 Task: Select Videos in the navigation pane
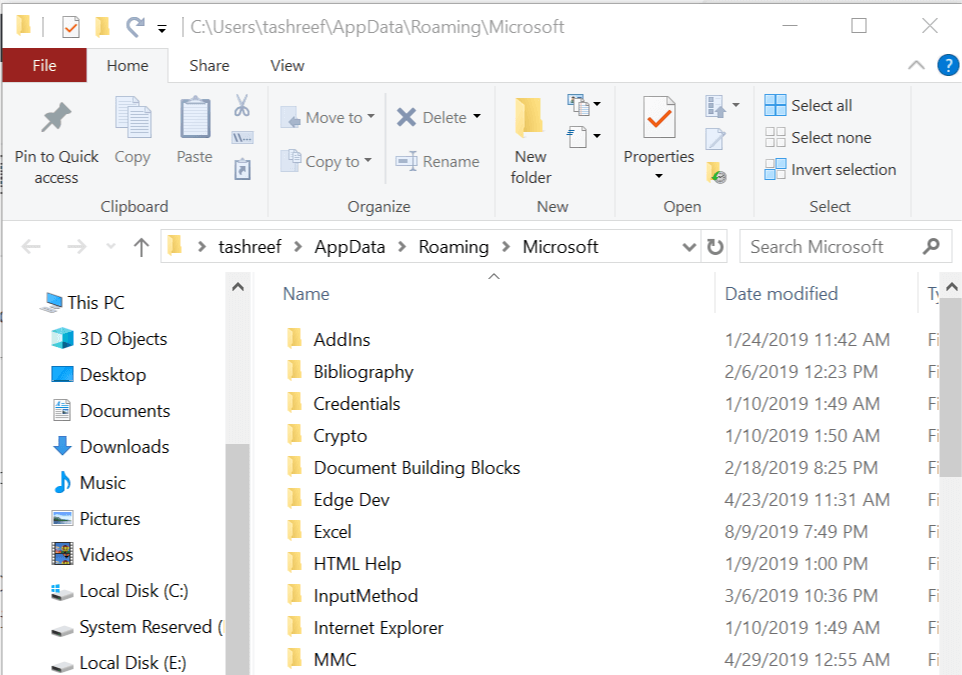(x=93, y=555)
